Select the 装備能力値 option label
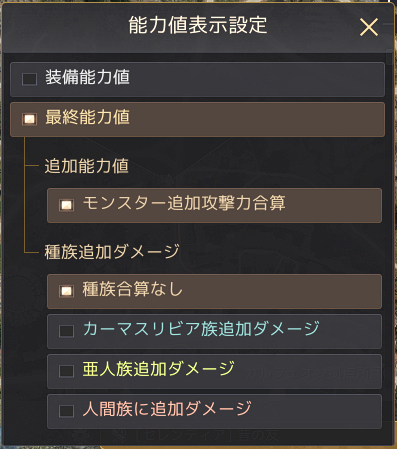The height and width of the screenshot is (449, 397). [87, 77]
